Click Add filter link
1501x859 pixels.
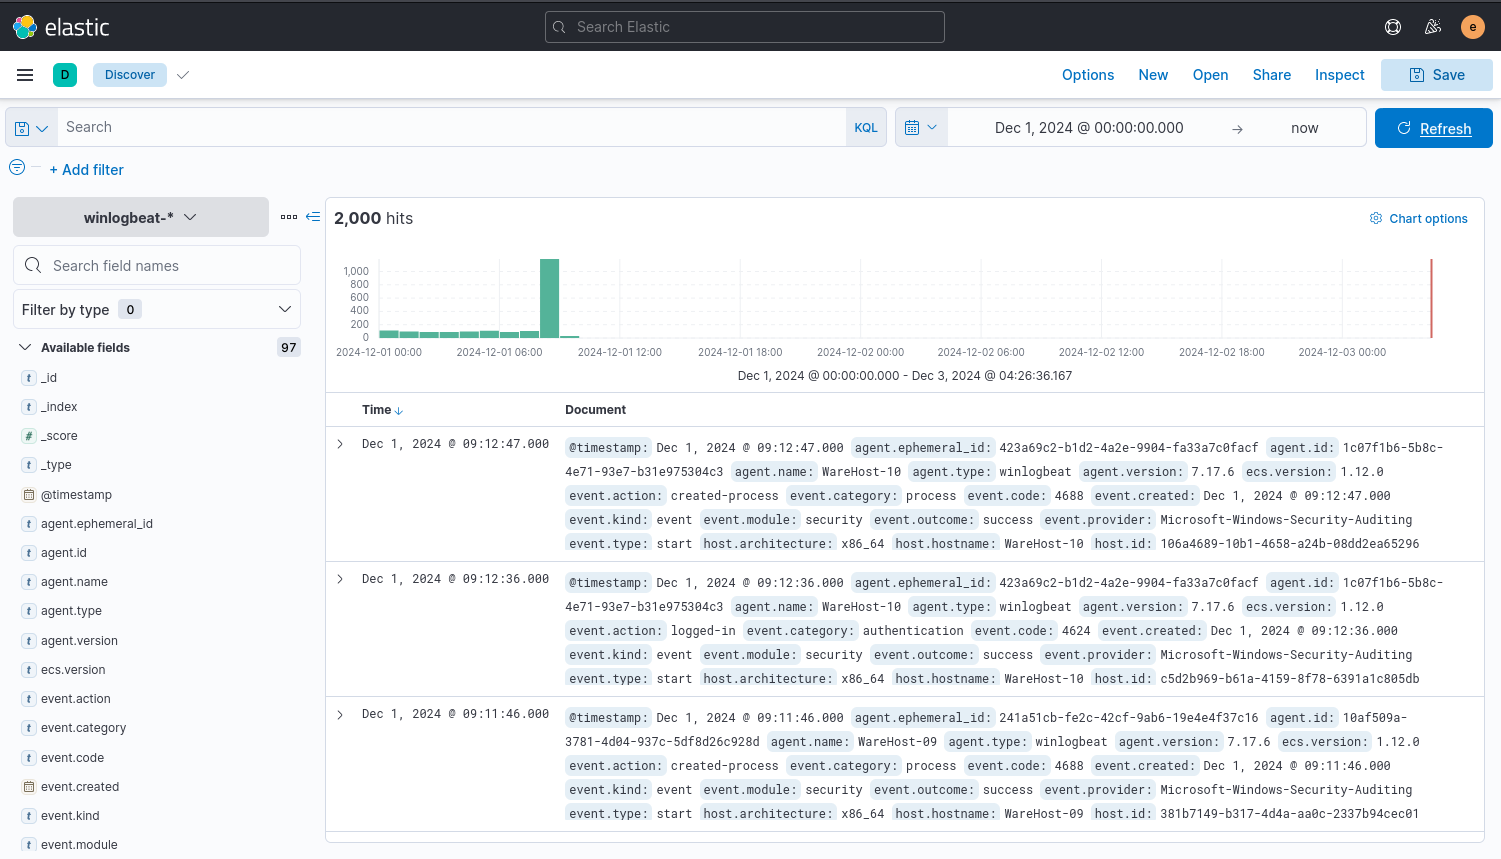click(x=87, y=170)
